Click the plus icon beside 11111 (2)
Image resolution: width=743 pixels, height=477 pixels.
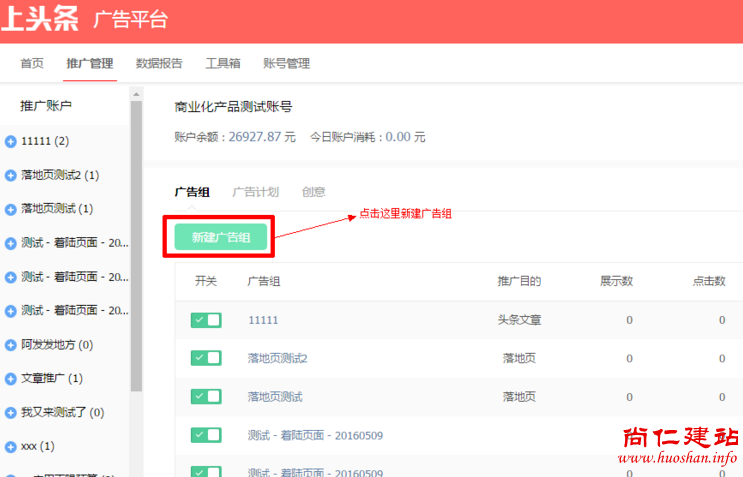(x=11, y=141)
